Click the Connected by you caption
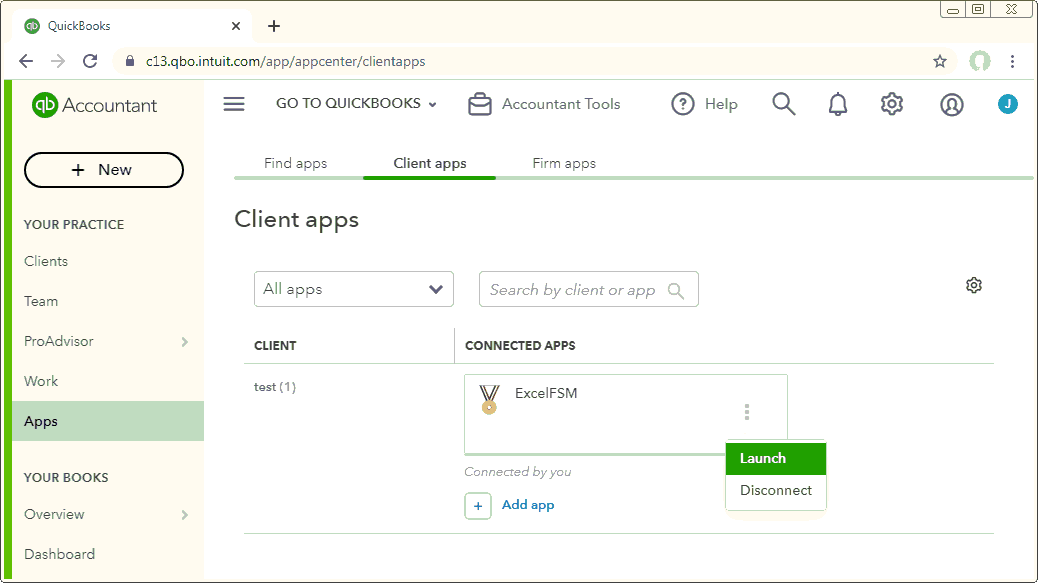 click(518, 472)
